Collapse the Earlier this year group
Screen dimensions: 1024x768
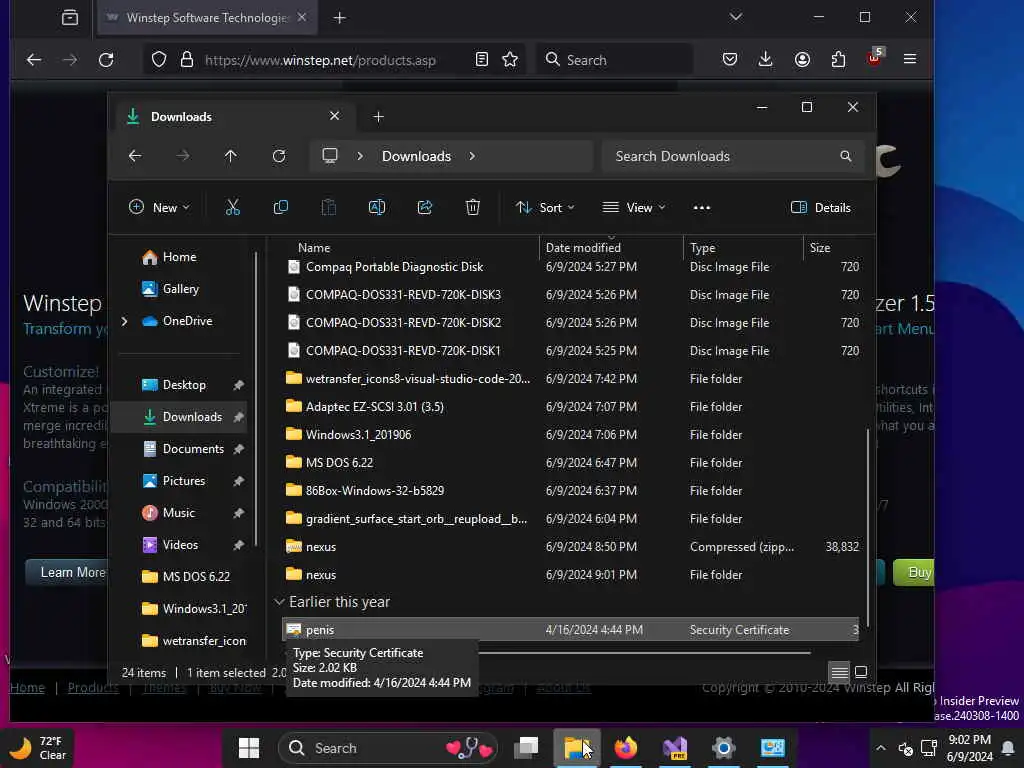coord(280,601)
